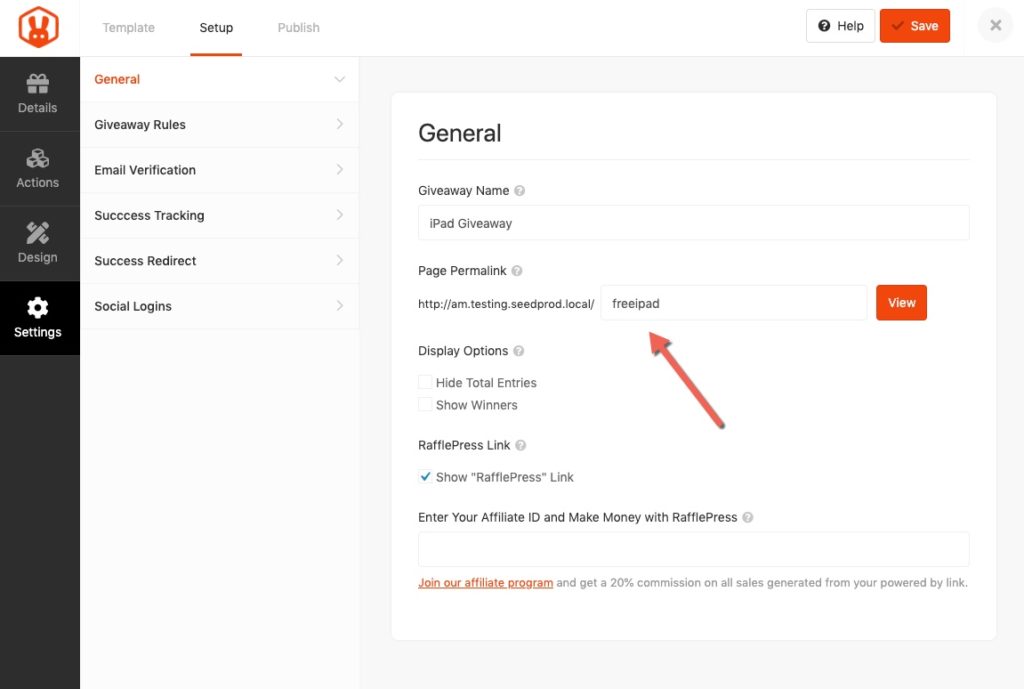
Task: Switch to the Template tab
Action: pos(129,27)
